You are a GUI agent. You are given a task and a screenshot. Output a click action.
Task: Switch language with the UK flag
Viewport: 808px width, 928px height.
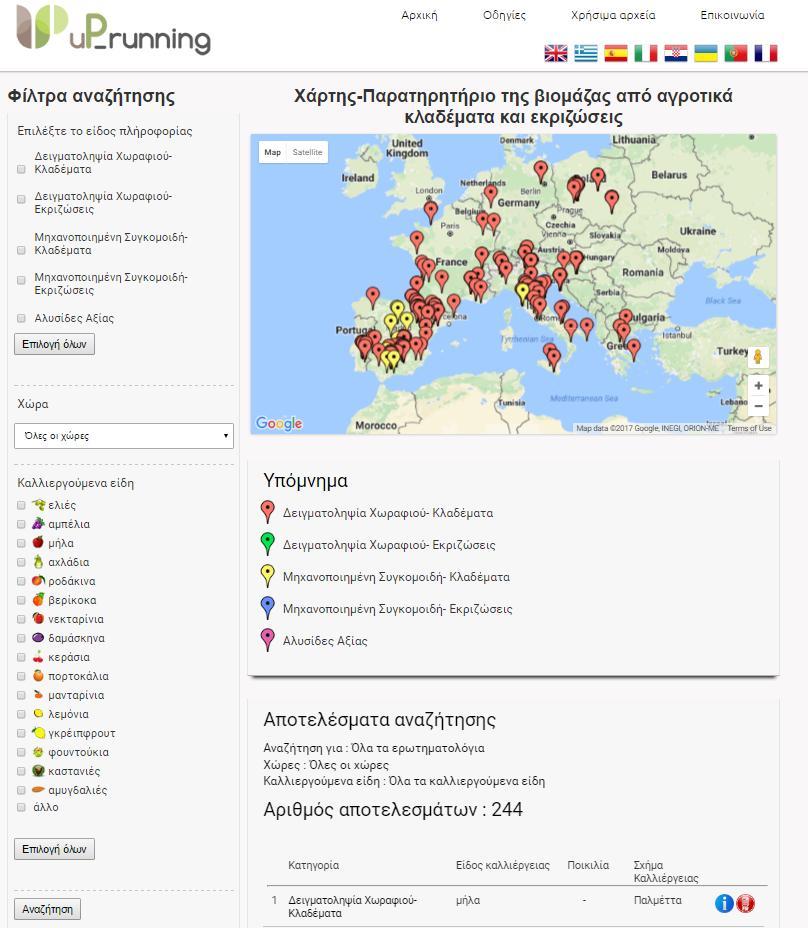[556, 53]
